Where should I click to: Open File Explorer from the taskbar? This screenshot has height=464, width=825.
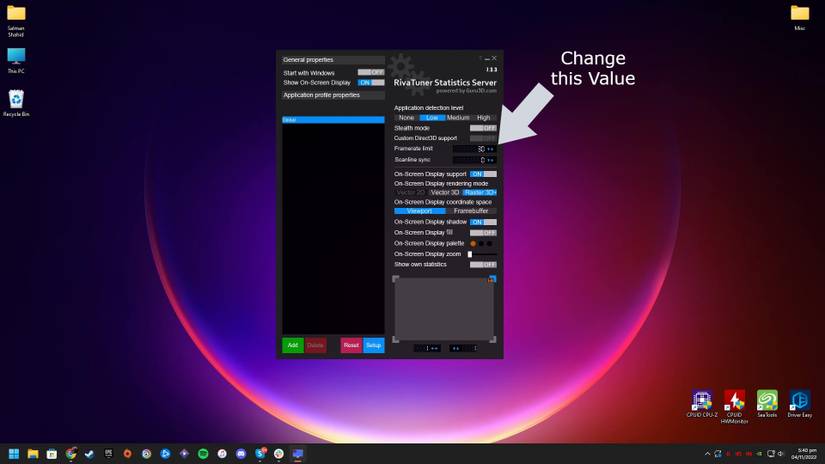33,453
